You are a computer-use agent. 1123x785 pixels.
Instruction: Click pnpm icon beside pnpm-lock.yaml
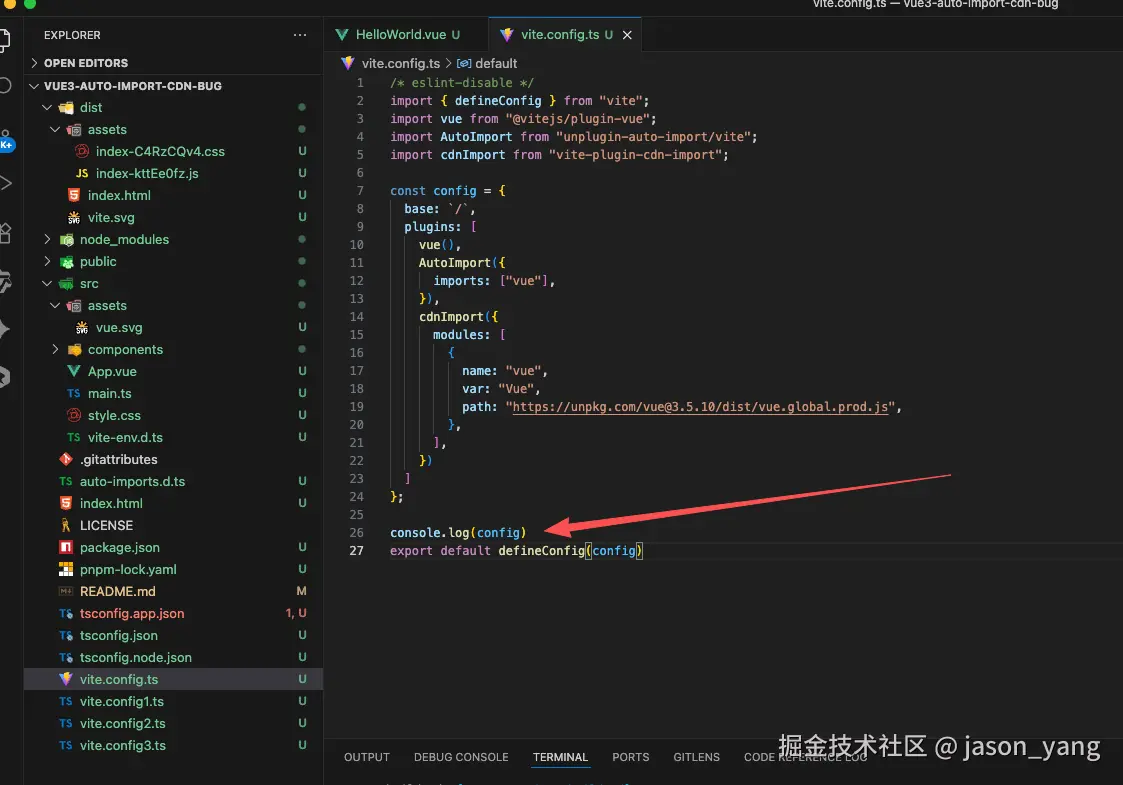(x=66, y=569)
